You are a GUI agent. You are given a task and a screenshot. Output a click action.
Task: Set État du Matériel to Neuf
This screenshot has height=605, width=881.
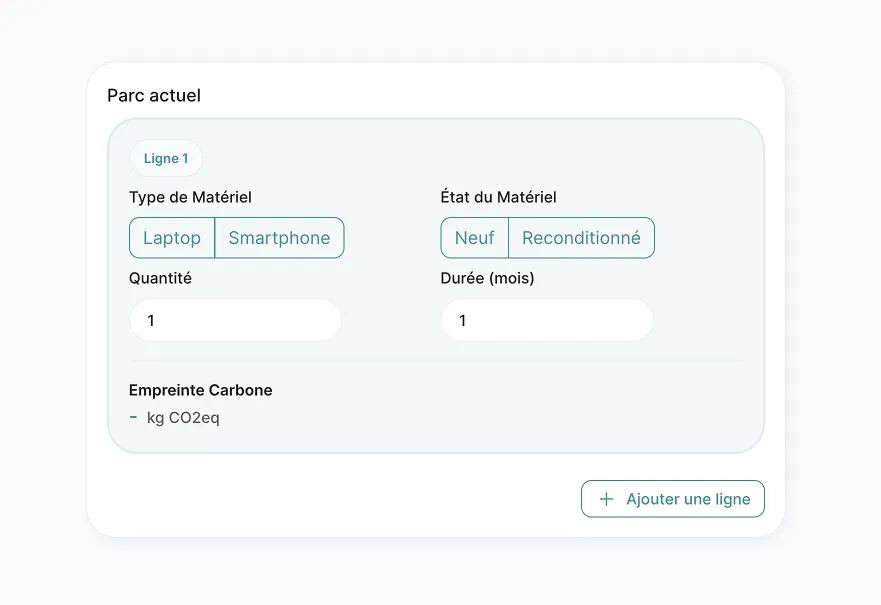click(x=475, y=238)
